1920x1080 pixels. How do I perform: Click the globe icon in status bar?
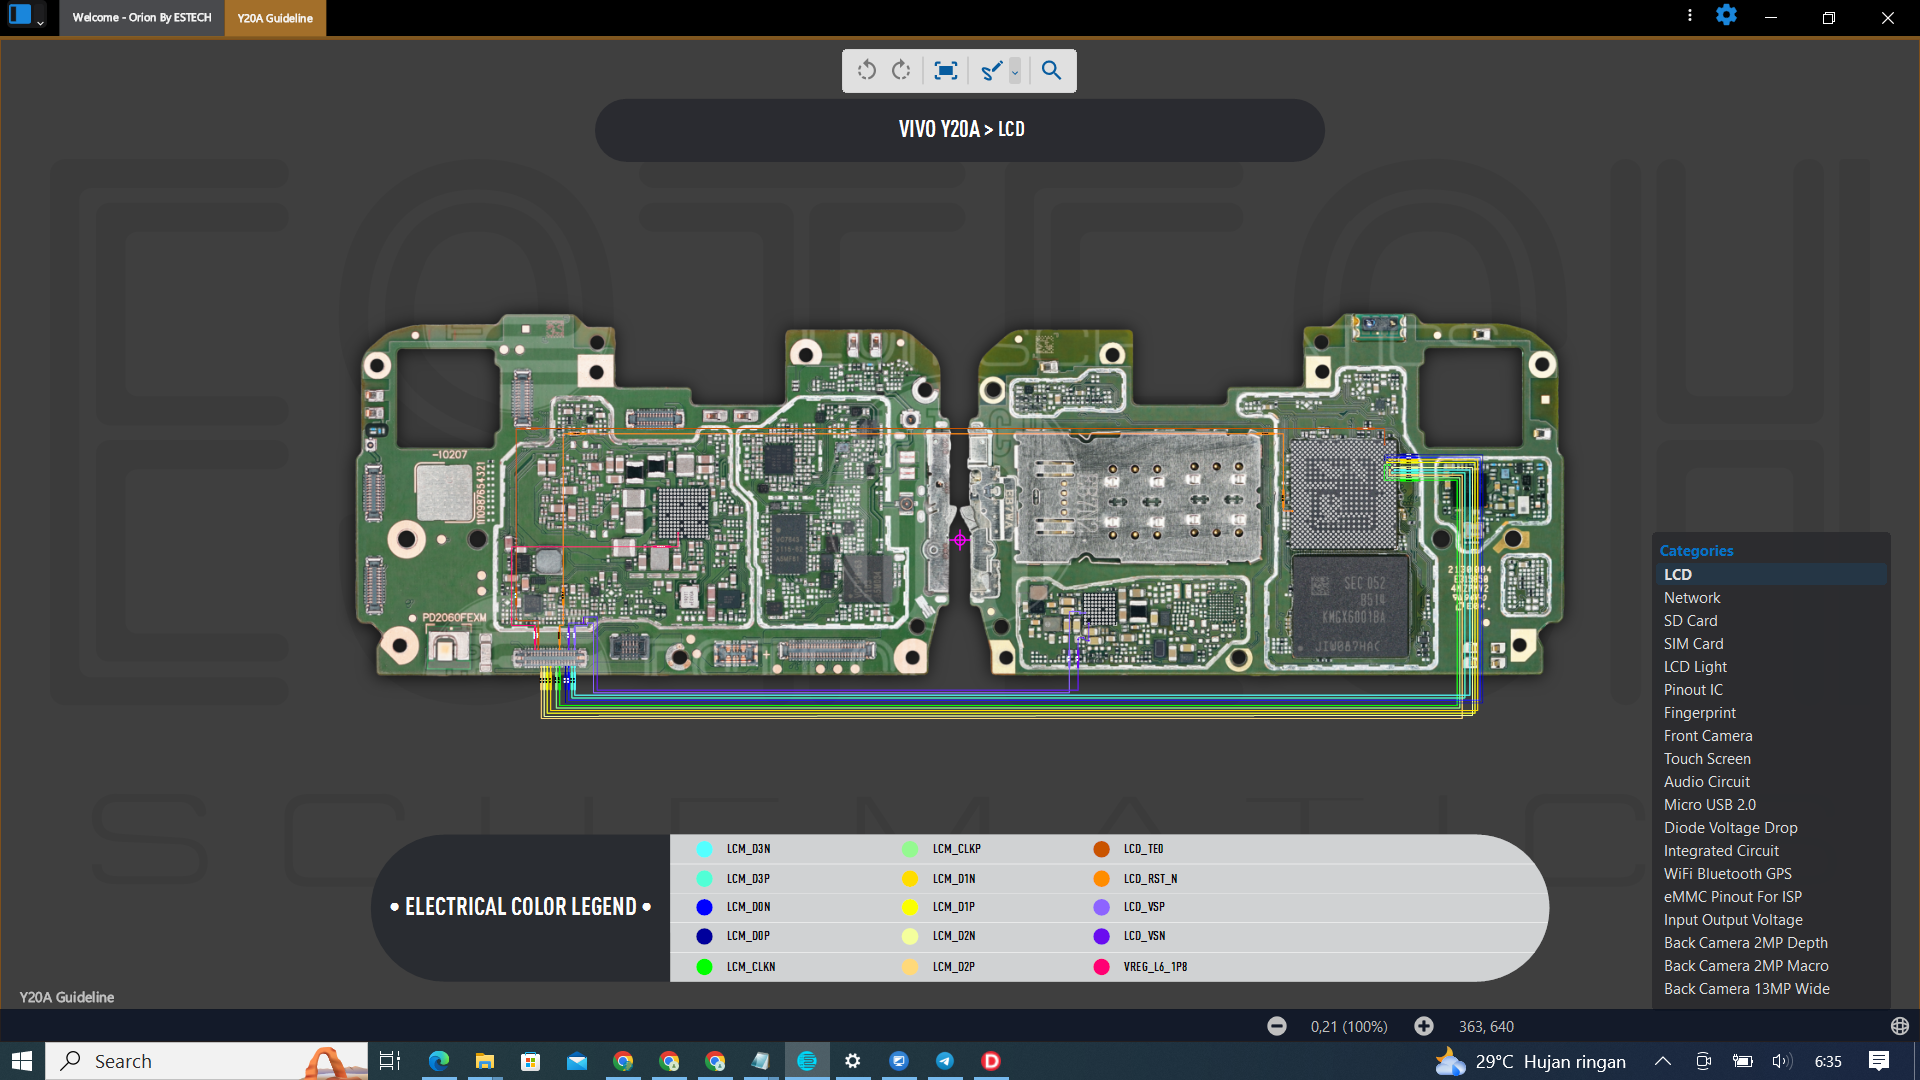(1899, 1026)
